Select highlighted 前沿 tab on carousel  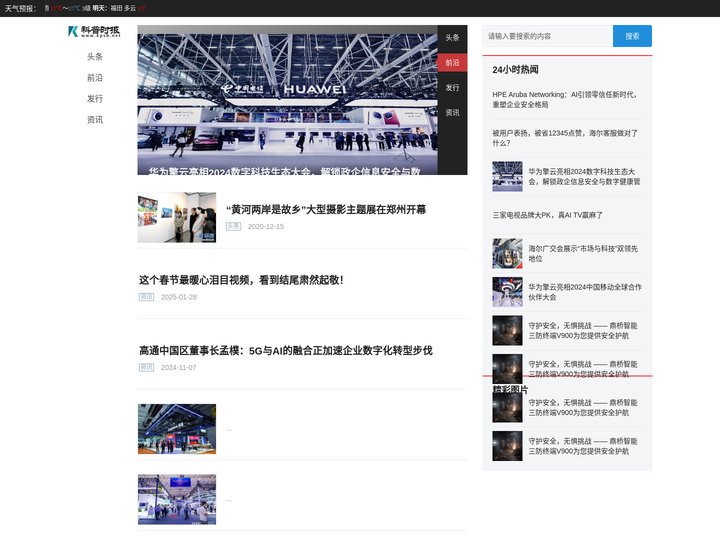(452, 62)
